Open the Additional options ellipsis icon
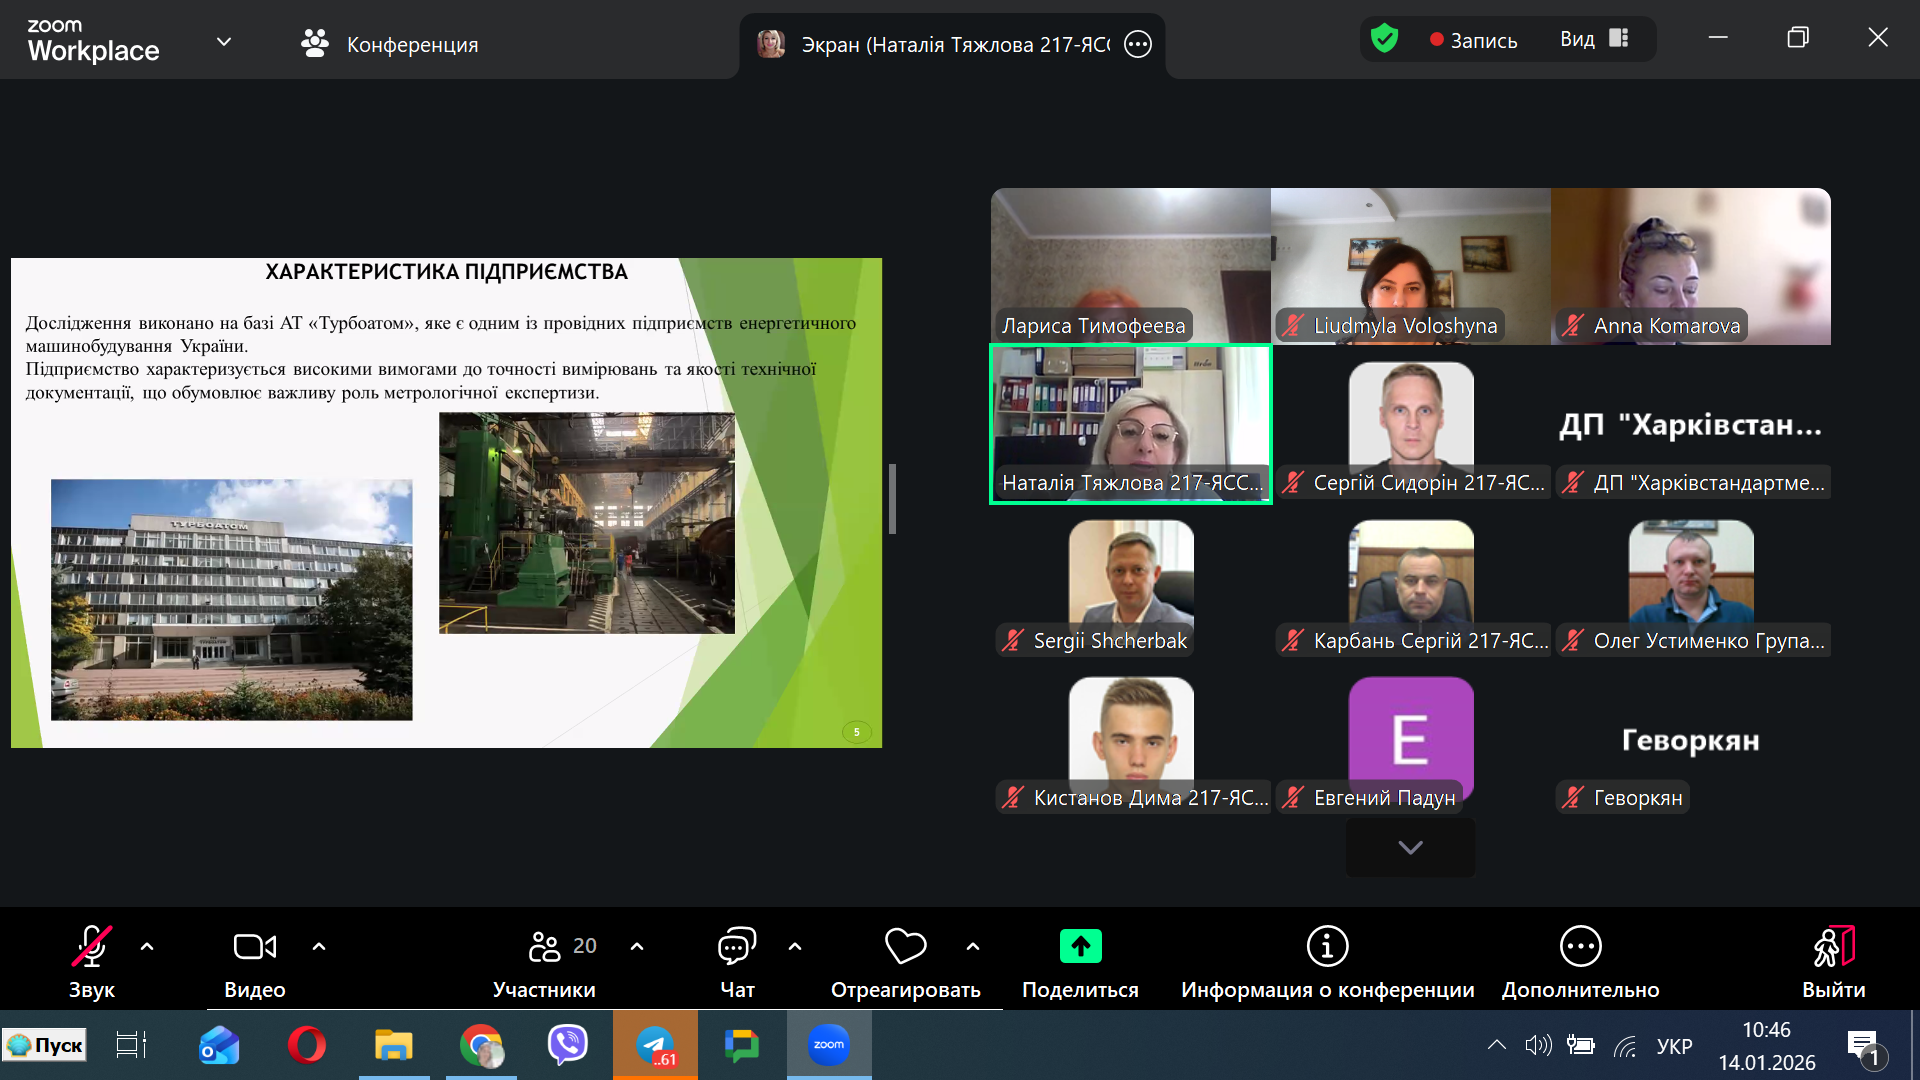 (1580, 946)
